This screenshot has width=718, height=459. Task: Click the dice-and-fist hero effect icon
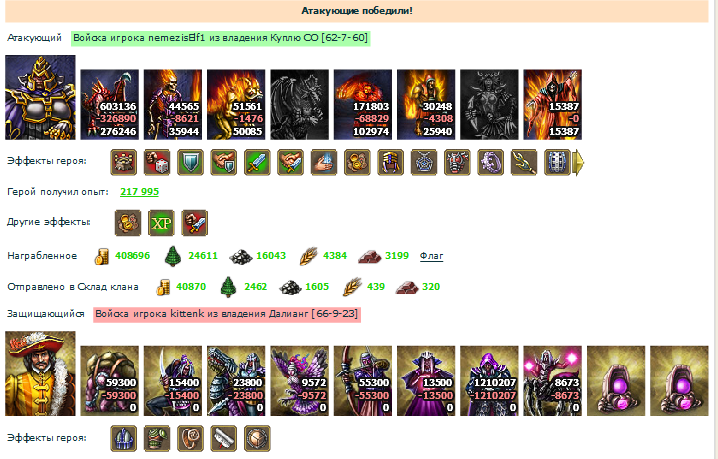tap(157, 162)
